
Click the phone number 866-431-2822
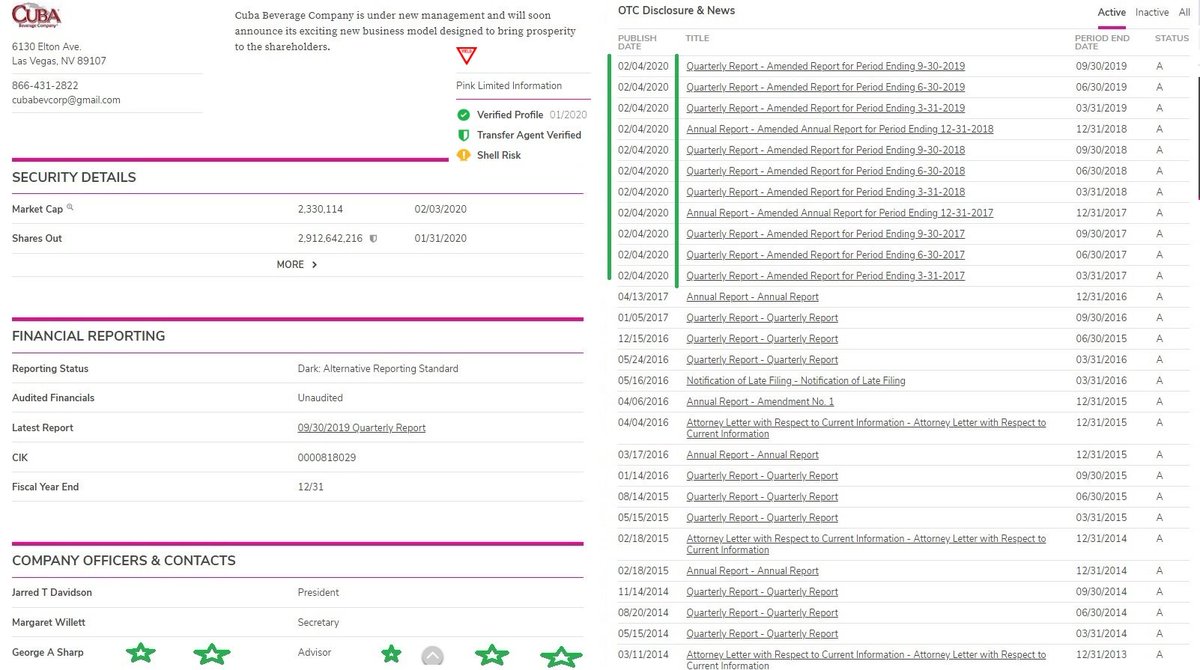coord(45,86)
